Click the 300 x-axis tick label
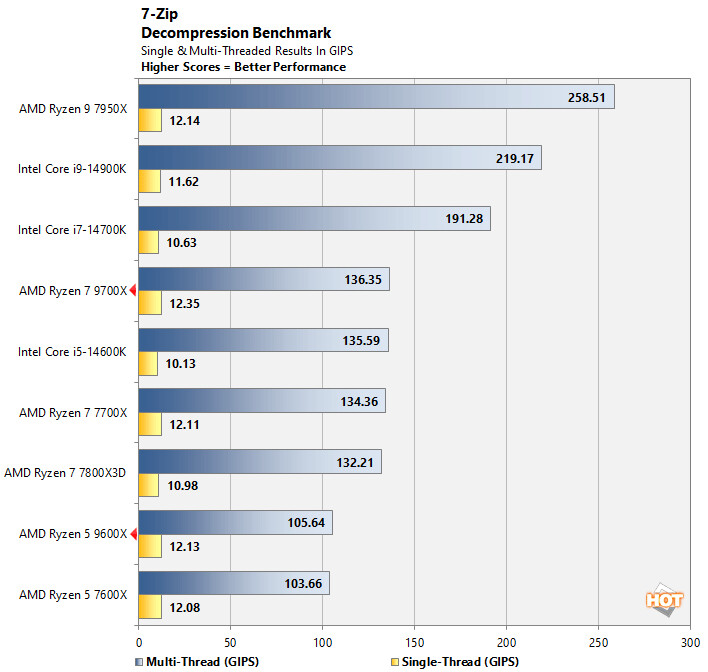 pyautogui.click(x=691, y=643)
